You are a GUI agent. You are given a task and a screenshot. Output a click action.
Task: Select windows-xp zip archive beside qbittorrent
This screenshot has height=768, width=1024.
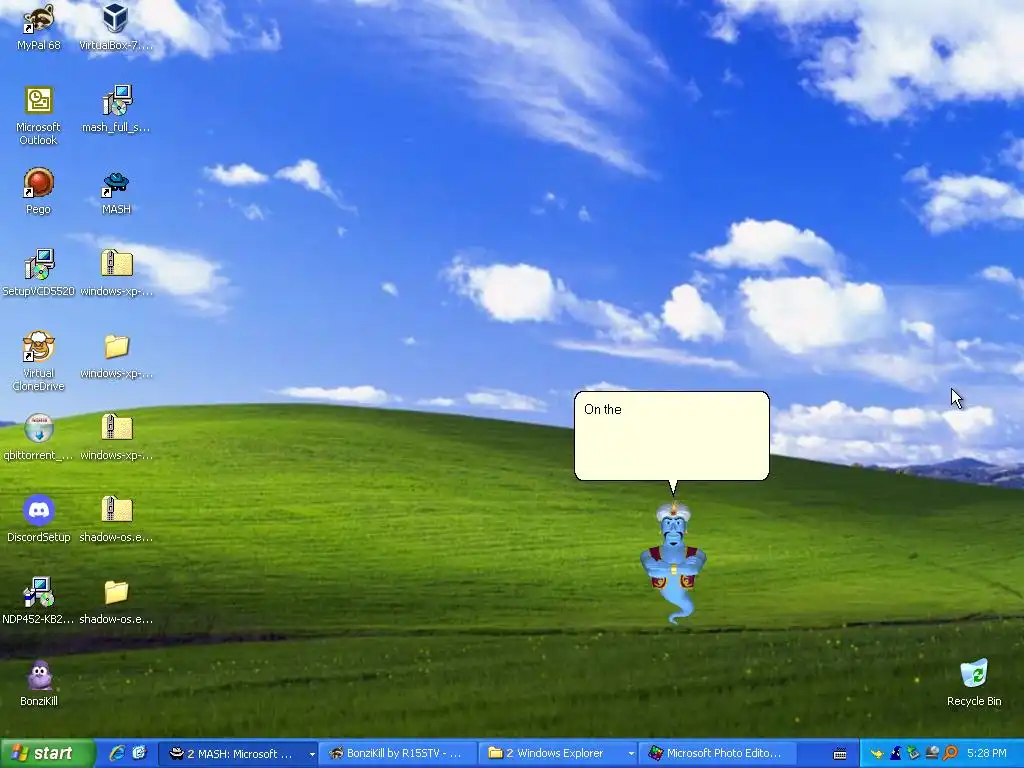click(116, 437)
